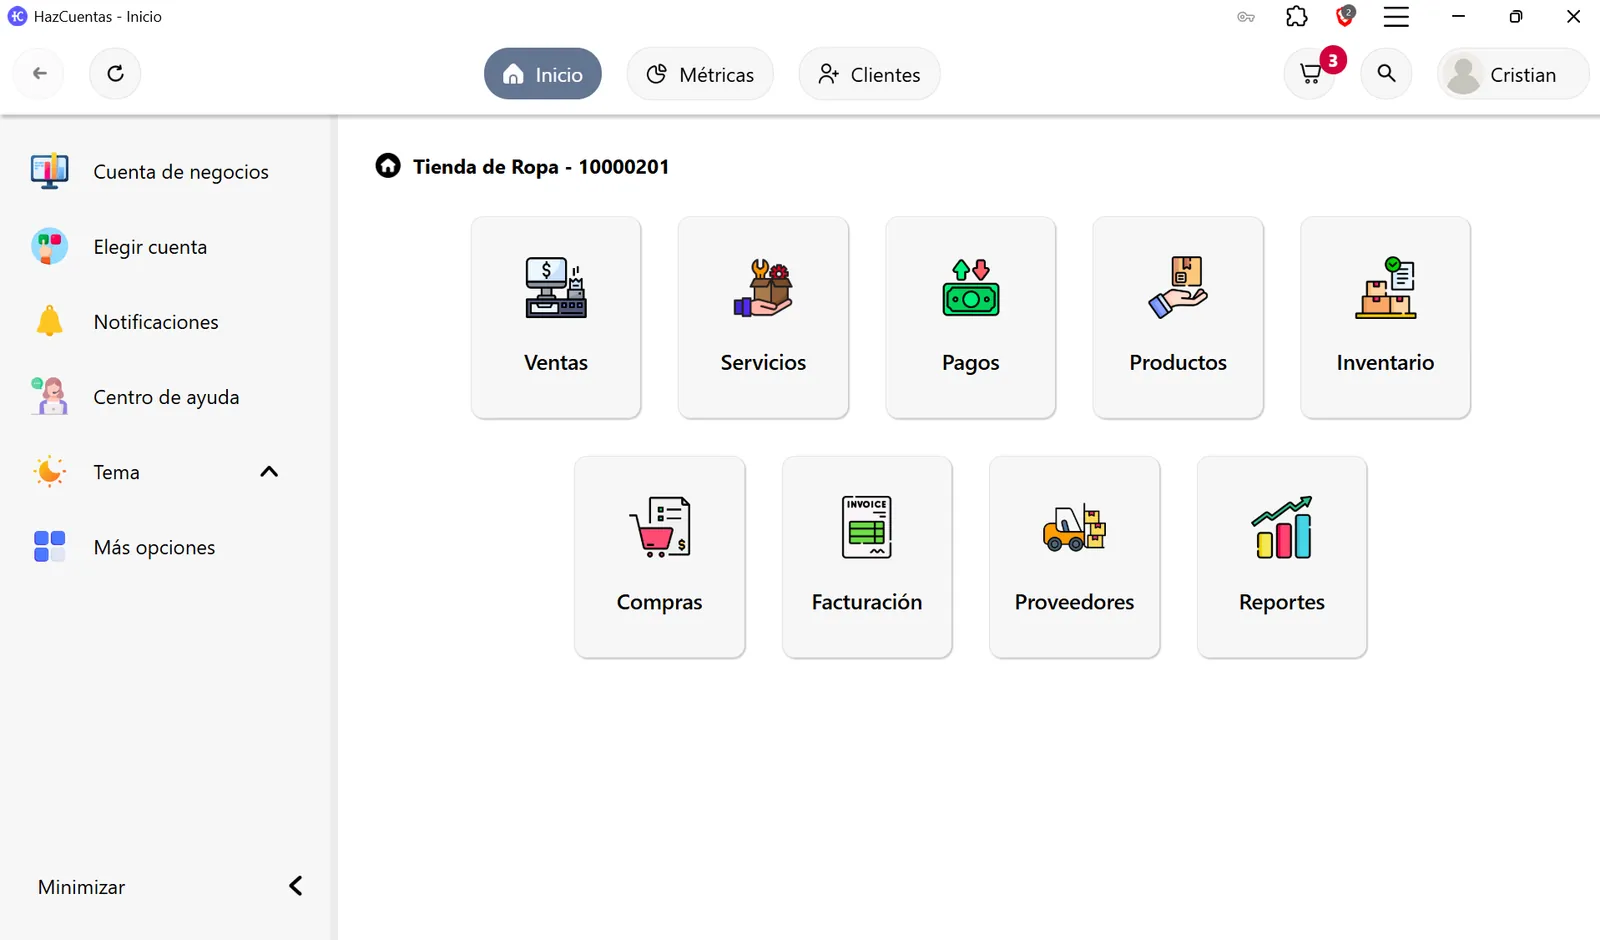The width and height of the screenshot is (1600, 940).
Task: Open the shopping cart with 3 items
Action: point(1310,74)
